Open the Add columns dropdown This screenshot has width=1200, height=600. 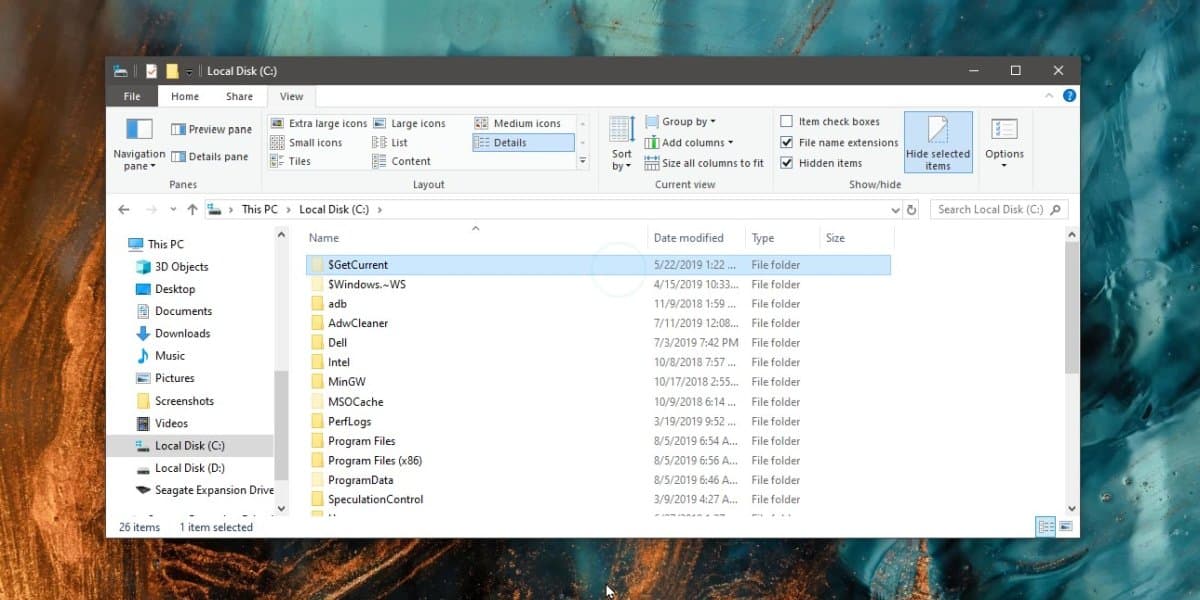tap(689, 143)
